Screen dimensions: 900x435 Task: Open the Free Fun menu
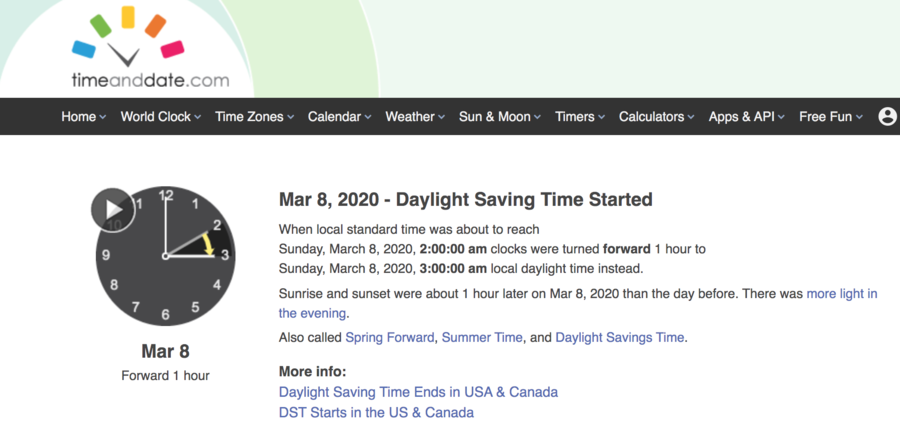click(831, 116)
